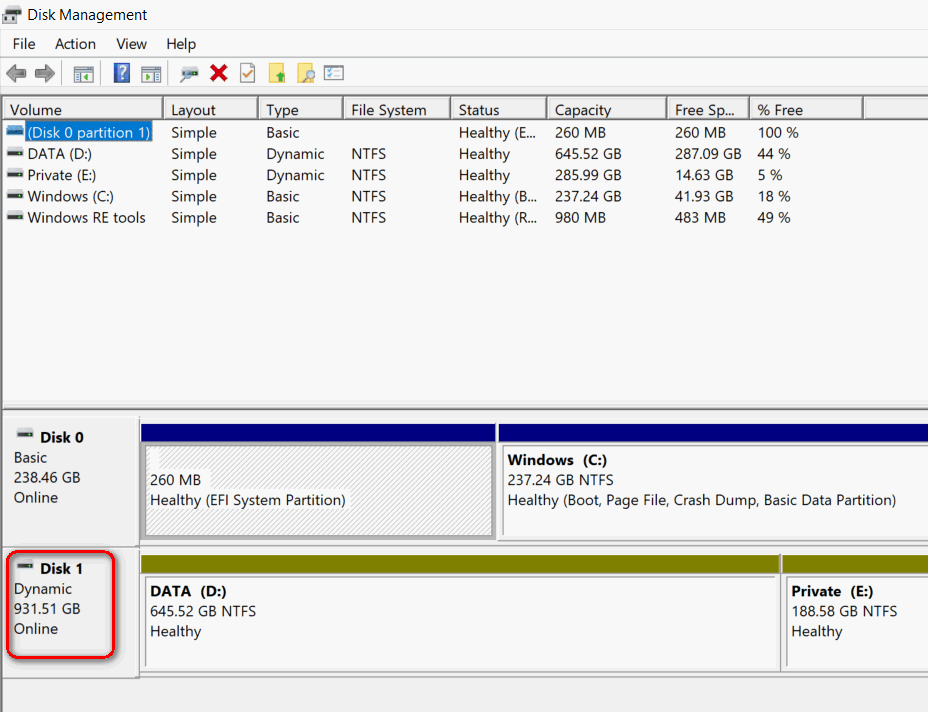928x712 pixels.
Task: Sort by the Free Space column header
Action: point(708,109)
